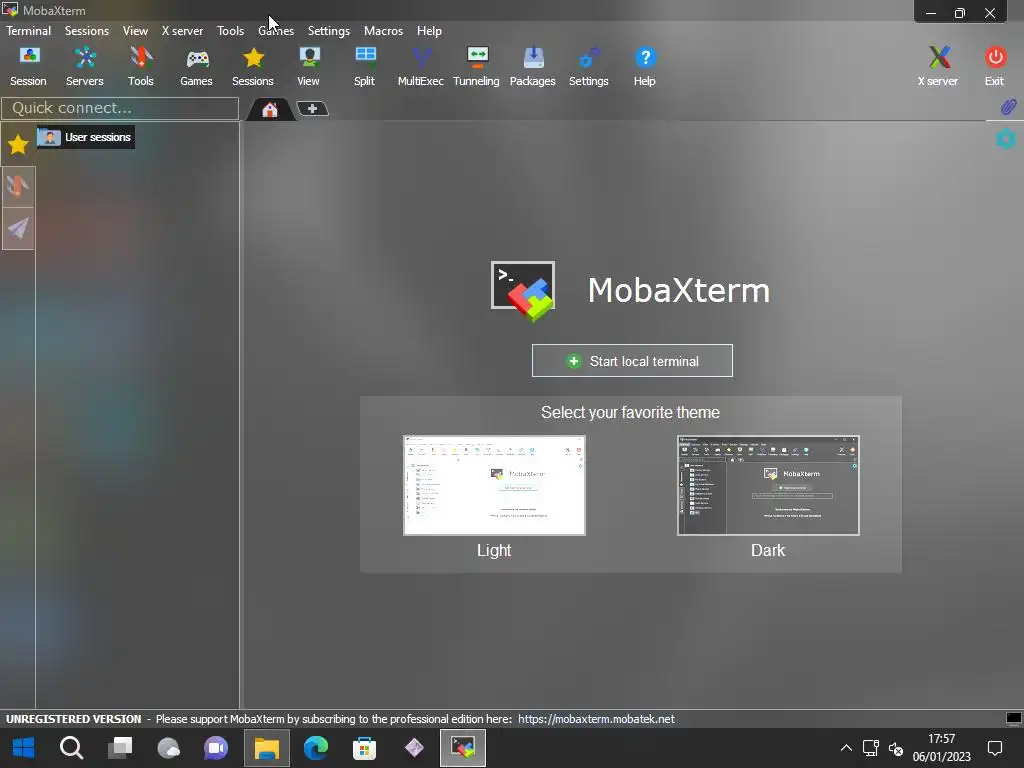The height and width of the screenshot is (768, 1024).
Task: Select the User sessions tree item
Action: pos(86,137)
